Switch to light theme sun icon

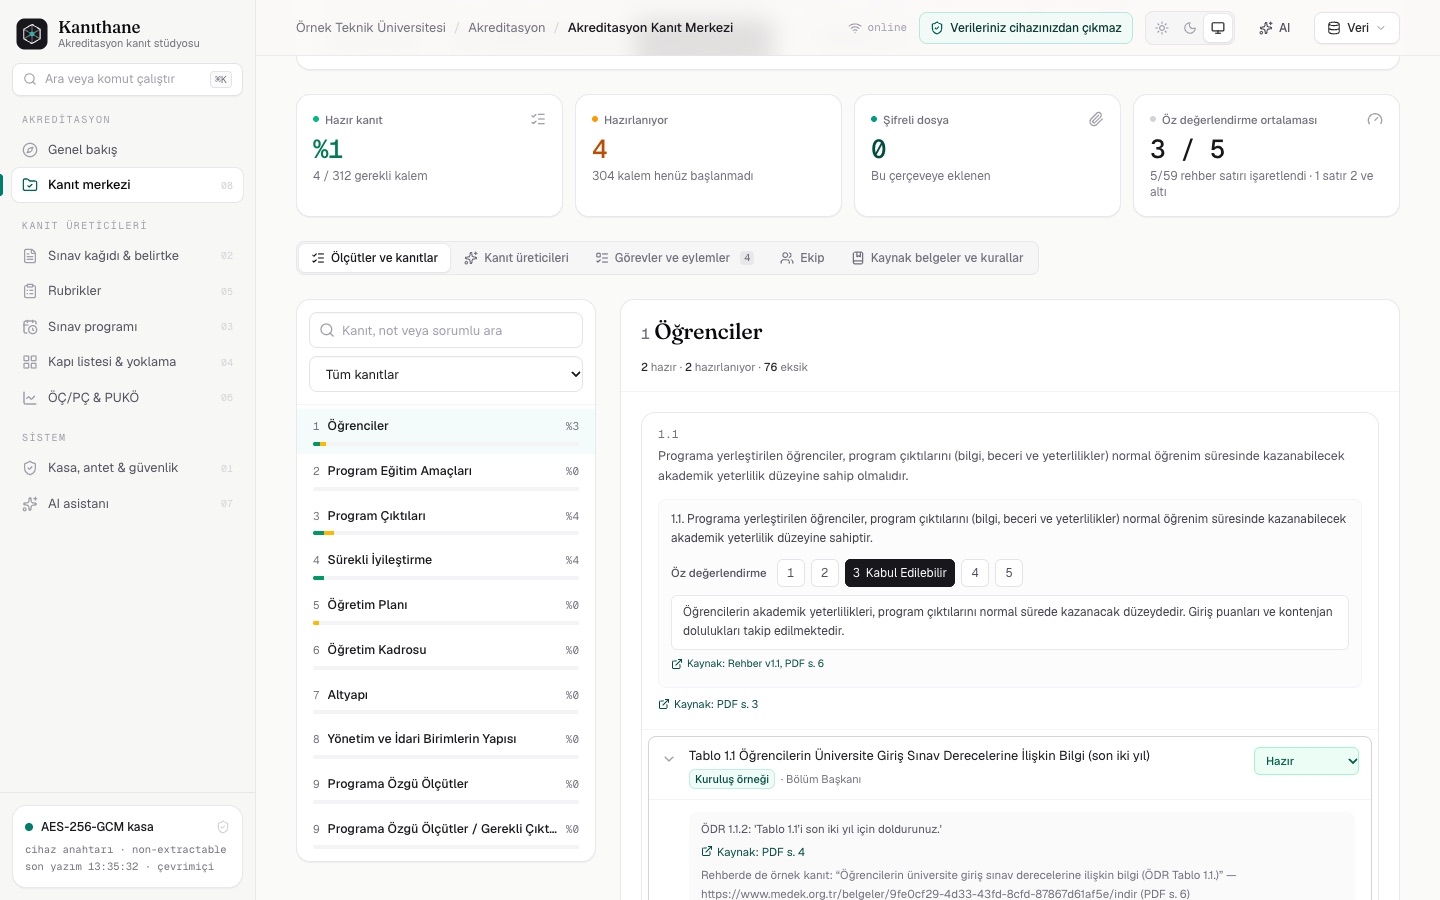click(1162, 28)
